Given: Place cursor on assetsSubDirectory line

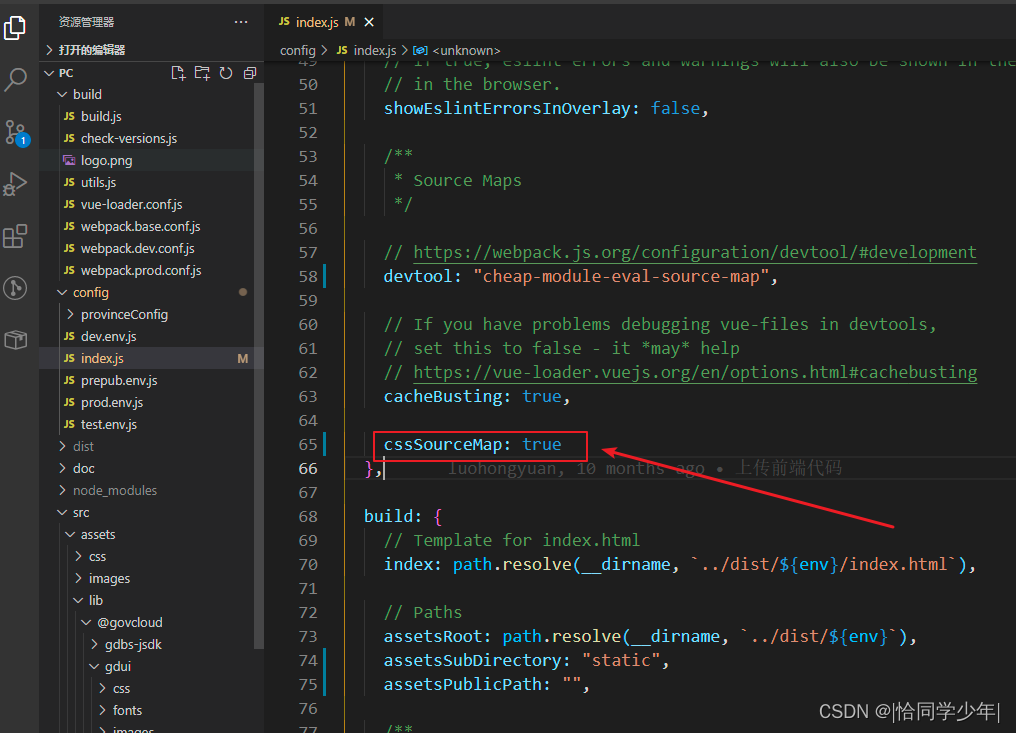Looking at the screenshot, I should click(526, 660).
